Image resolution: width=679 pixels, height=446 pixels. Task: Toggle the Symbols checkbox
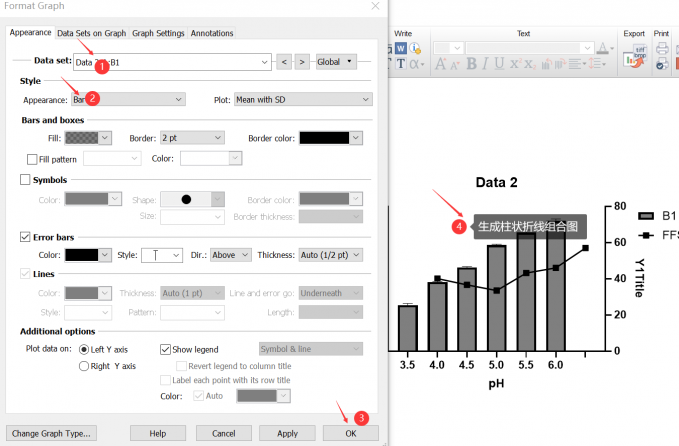point(25,179)
